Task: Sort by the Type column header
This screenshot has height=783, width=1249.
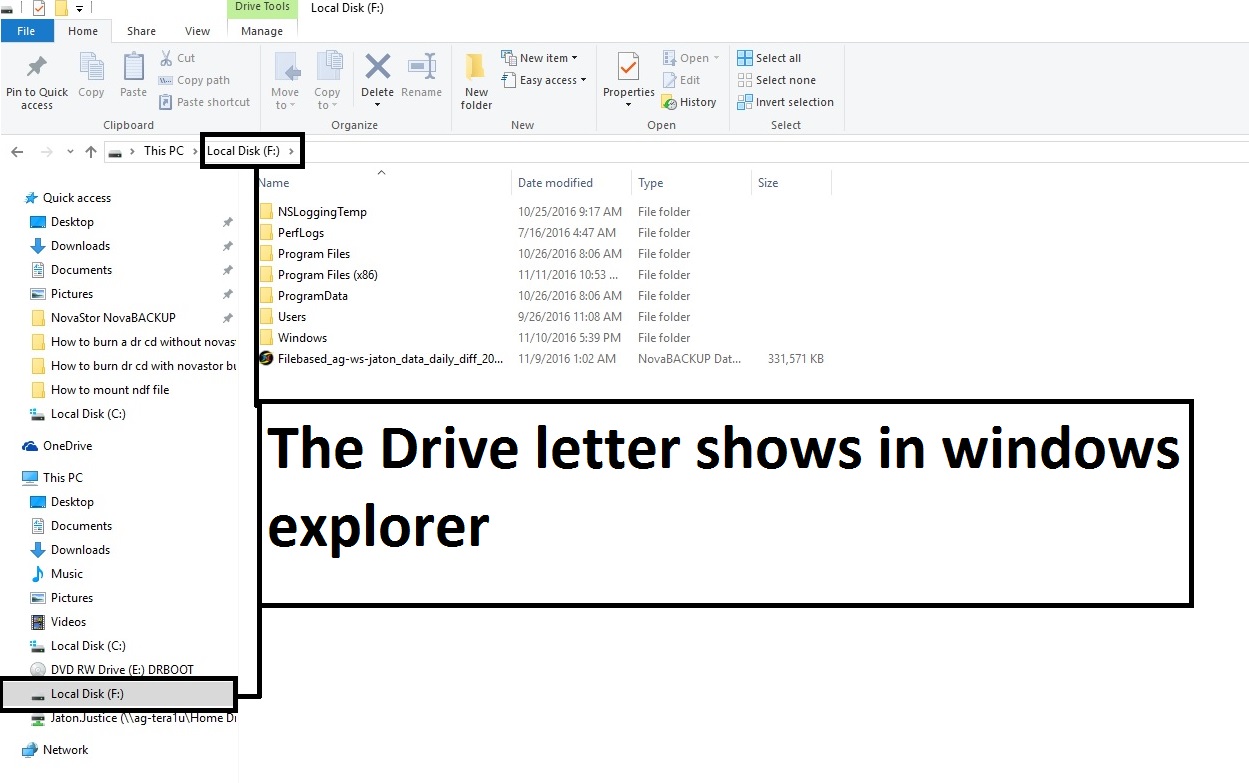Action: click(651, 183)
